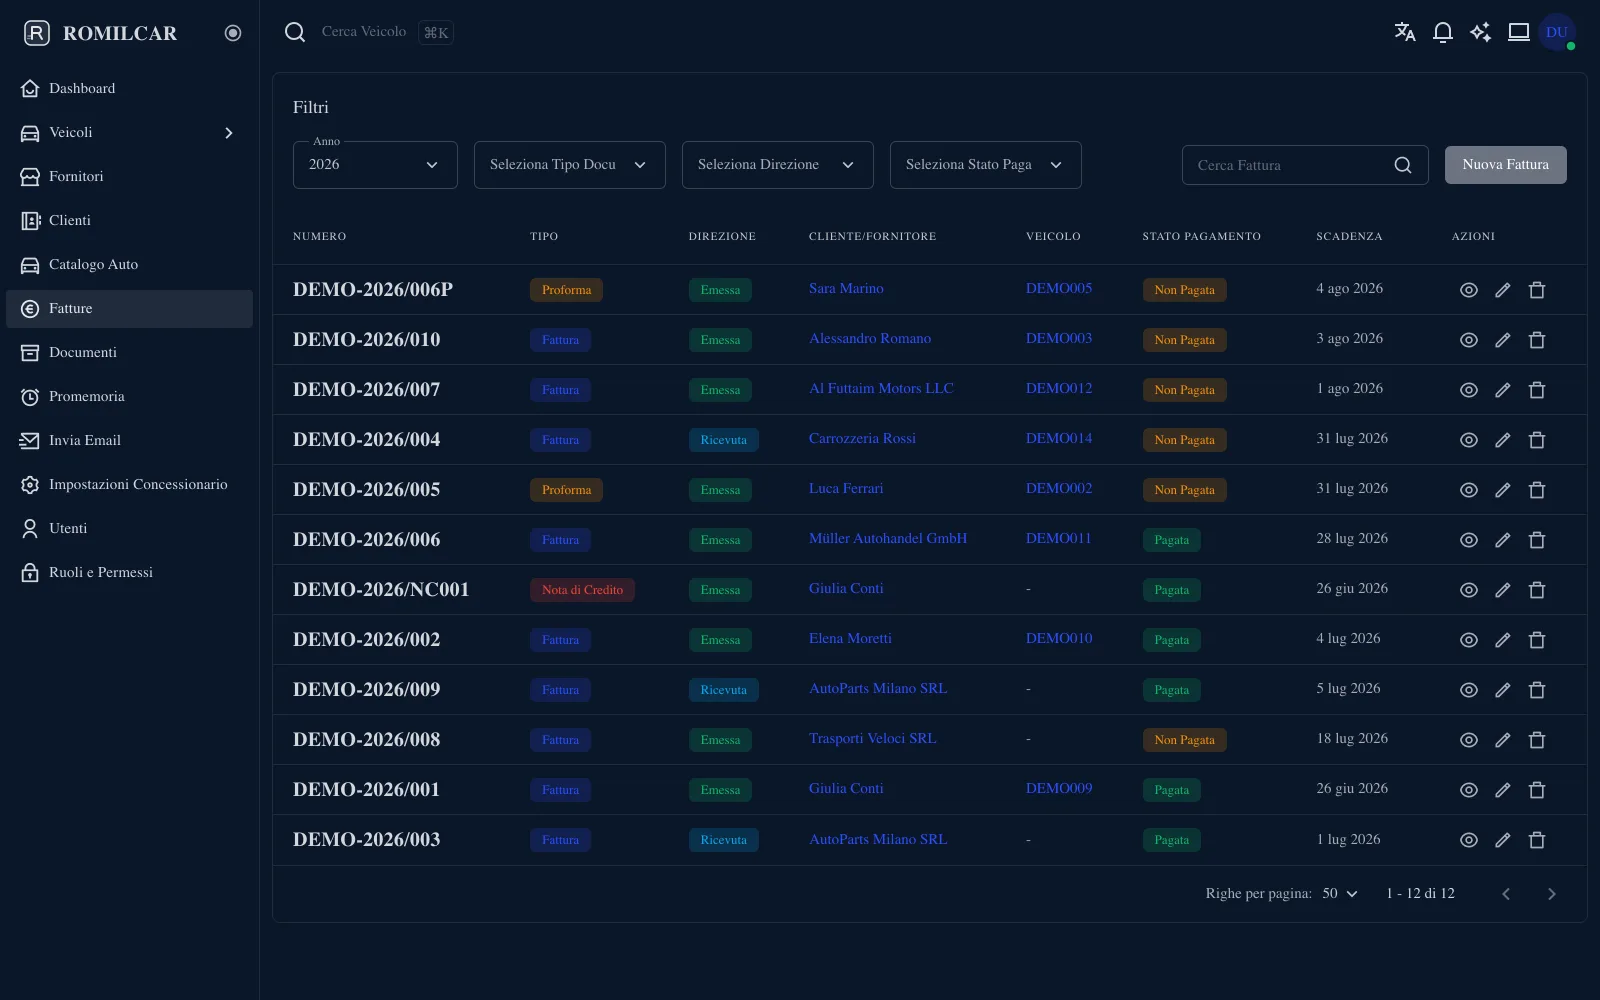
Task: Click the Nuova Fattura button
Action: [x=1505, y=165]
